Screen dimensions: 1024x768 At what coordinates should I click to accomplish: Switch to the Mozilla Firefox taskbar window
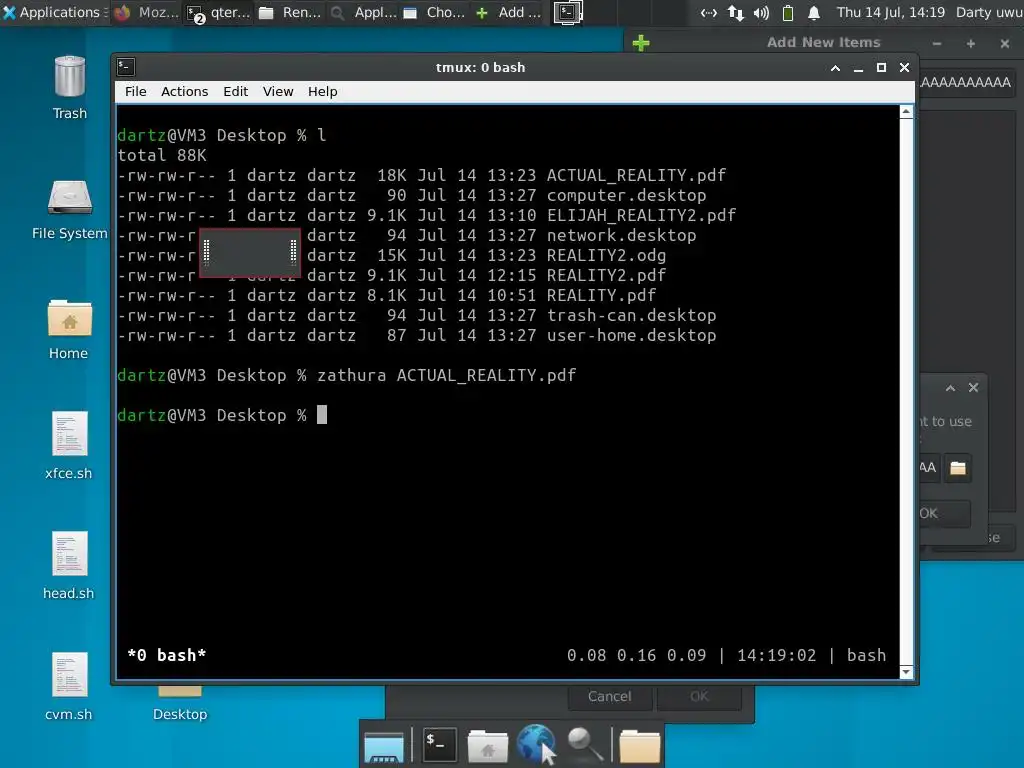click(x=146, y=12)
